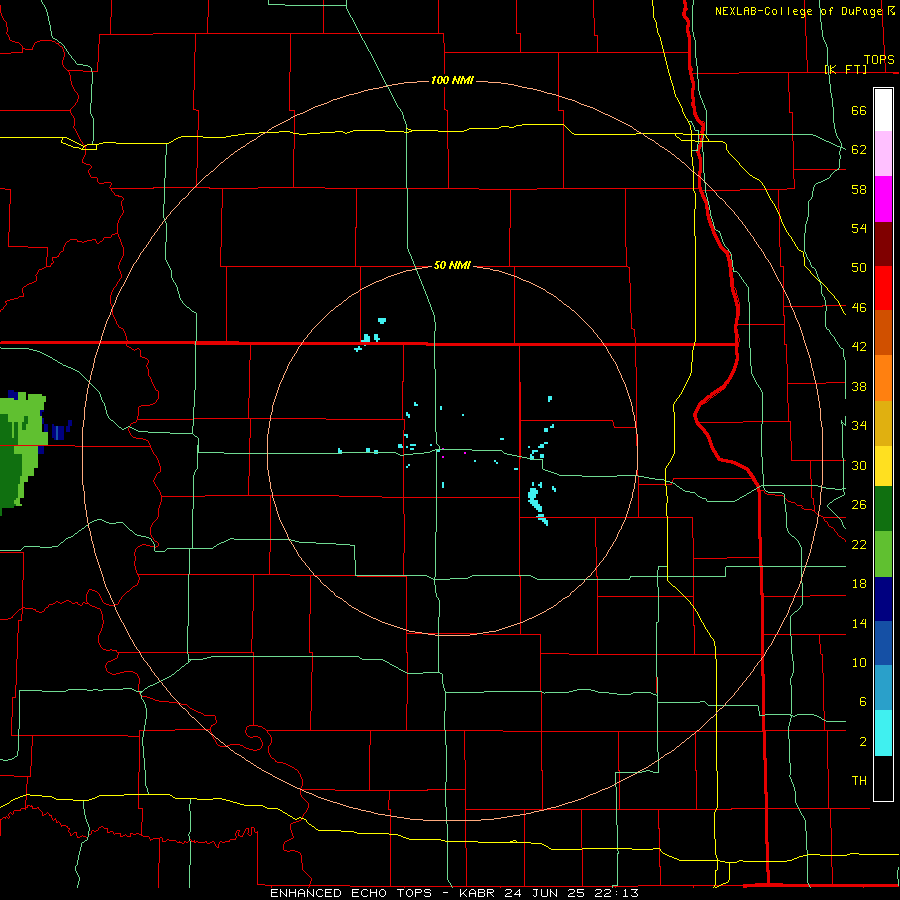This screenshot has width=900, height=900.
Task: Click the TH threshold legend label
Action: click(859, 781)
